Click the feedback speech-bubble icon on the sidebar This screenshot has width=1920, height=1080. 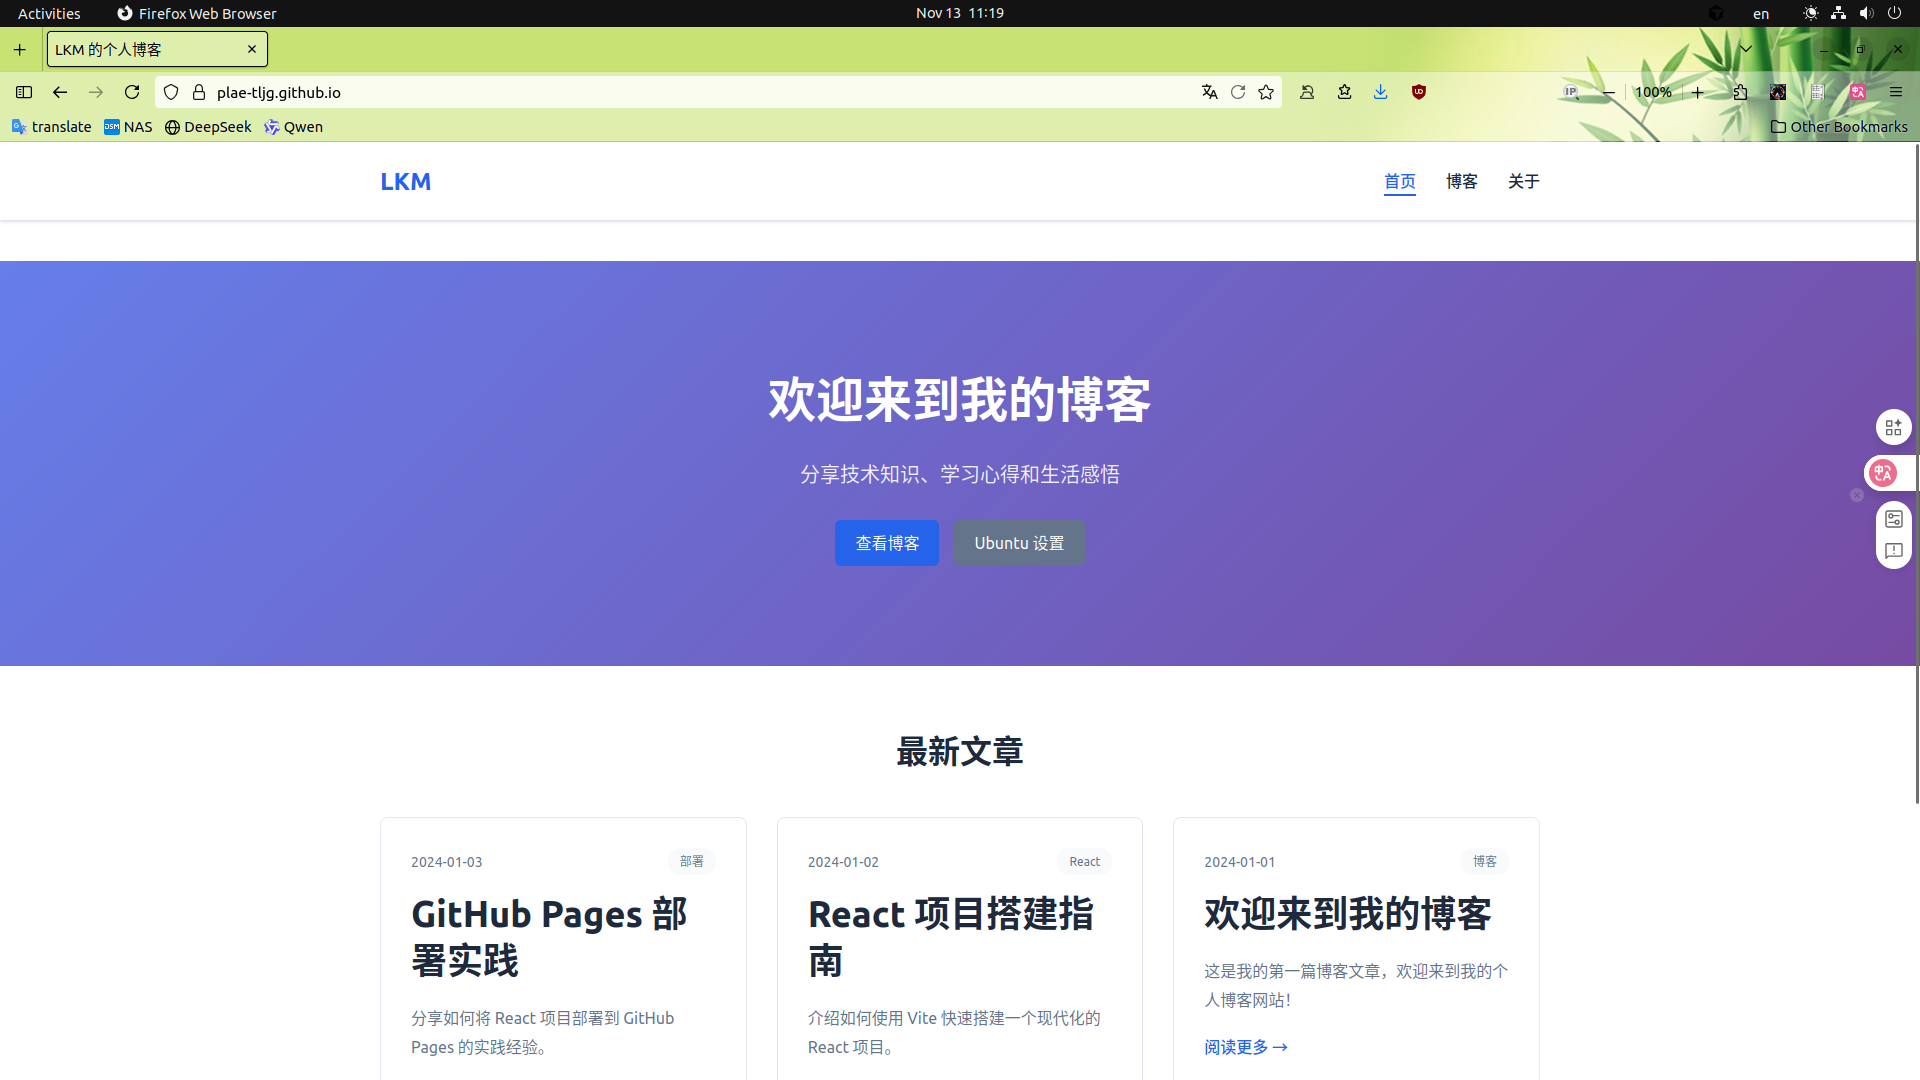[1893, 551]
